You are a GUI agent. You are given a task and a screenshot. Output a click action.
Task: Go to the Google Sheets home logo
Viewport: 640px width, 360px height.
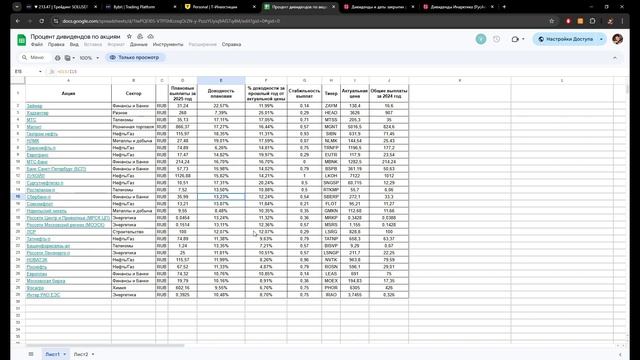(x=21, y=40)
